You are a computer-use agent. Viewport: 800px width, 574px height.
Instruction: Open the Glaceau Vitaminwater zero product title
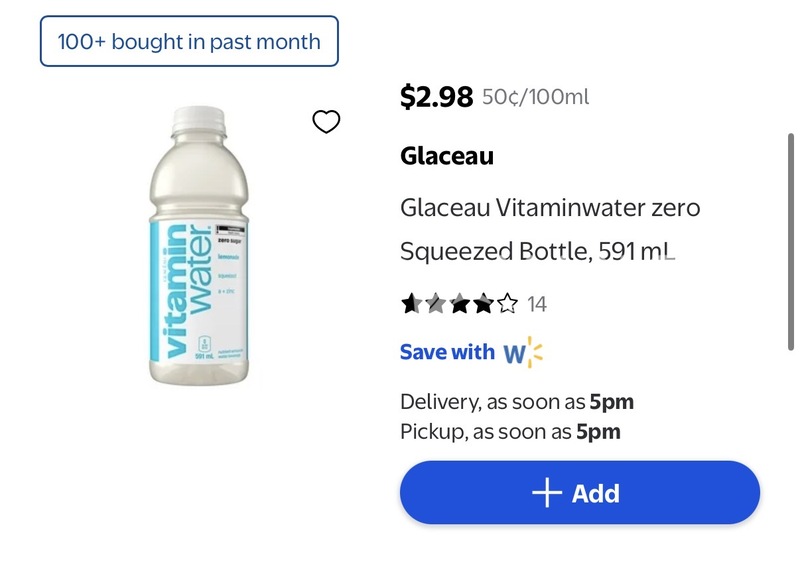(x=549, y=229)
